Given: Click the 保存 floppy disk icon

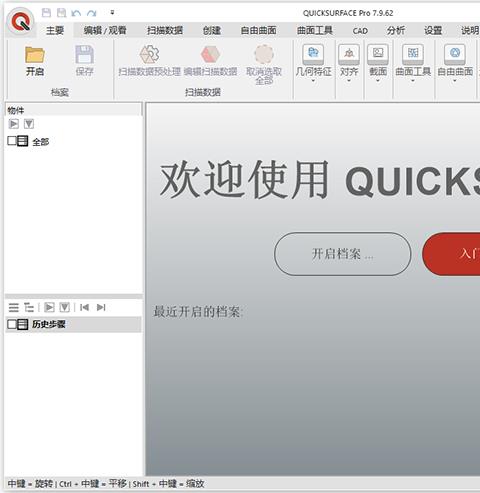Looking at the screenshot, I should point(84,55).
